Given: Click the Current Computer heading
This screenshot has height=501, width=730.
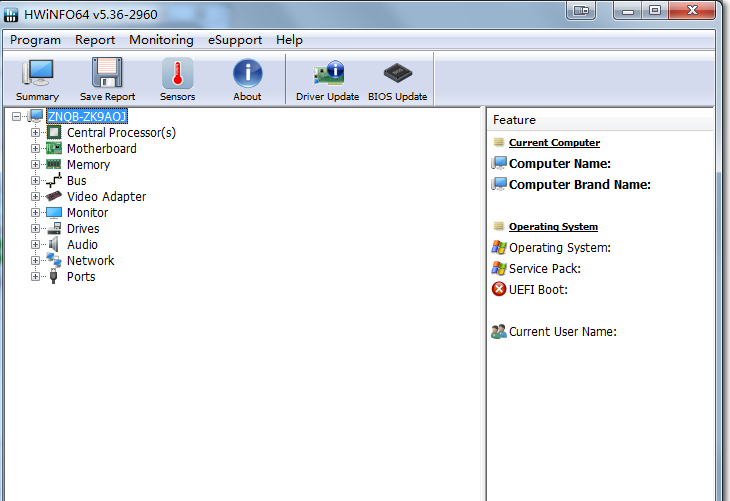Looking at the screenshot, I should click(554, 142).
